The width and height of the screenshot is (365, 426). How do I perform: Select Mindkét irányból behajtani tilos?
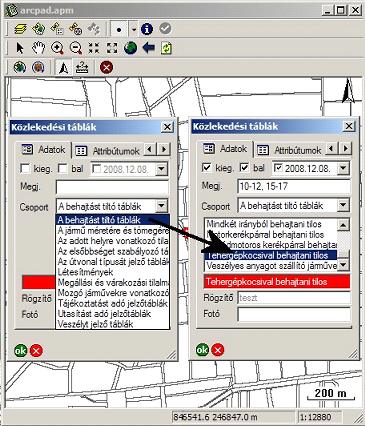coord(271,224)
